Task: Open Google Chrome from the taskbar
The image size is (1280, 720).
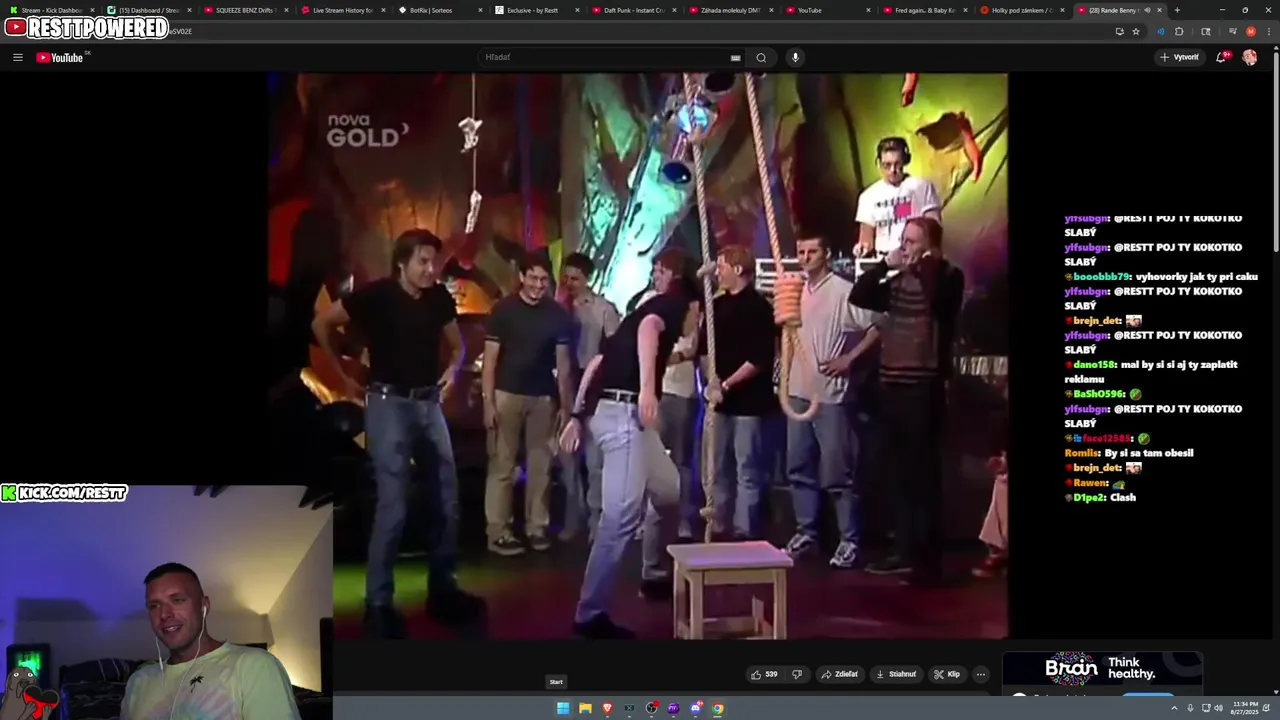Action: (717, 708)
